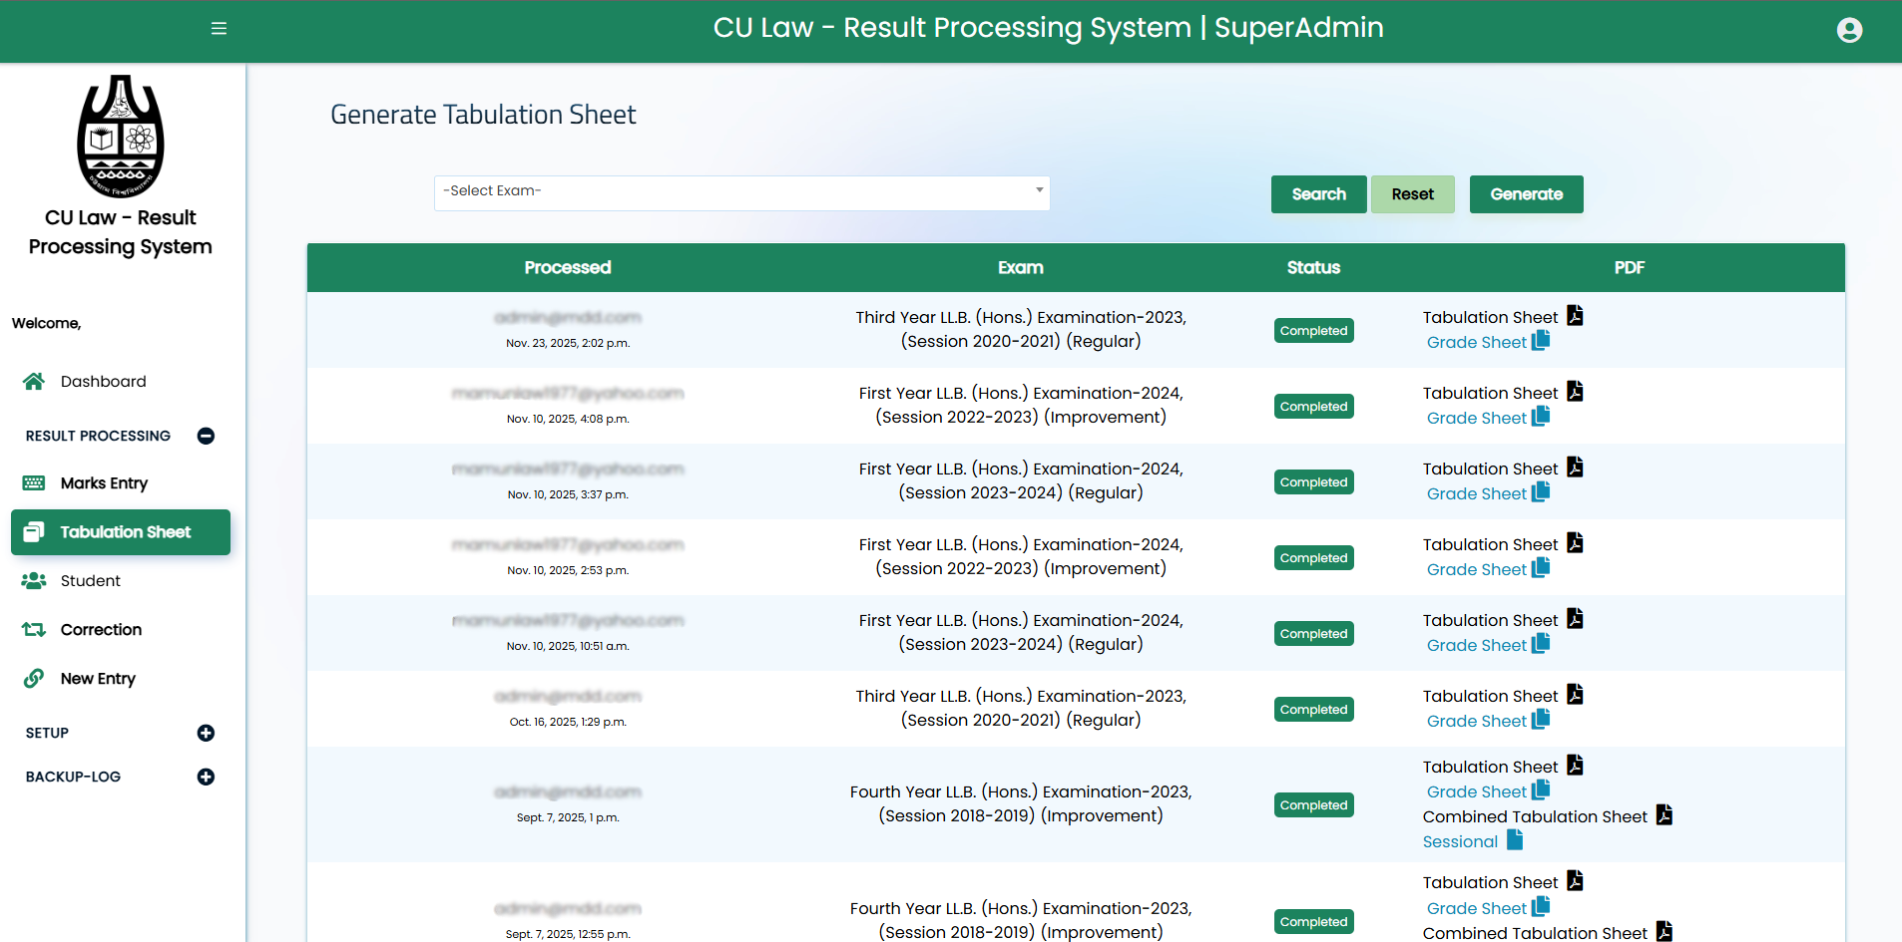This screenshot has width=1902, height=942.
Task: Open Grade Sheet icon for Nov. 23 entry
Action: coord(1541,341)
